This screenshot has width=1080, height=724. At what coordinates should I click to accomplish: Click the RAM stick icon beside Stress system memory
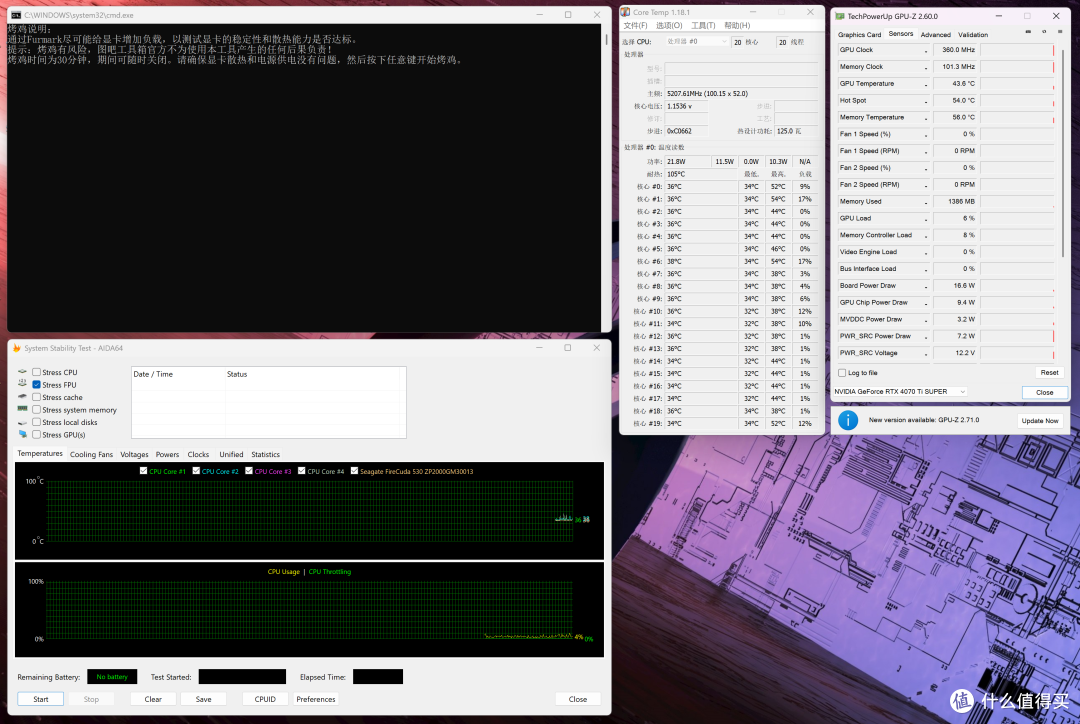[x=23, y=409]
